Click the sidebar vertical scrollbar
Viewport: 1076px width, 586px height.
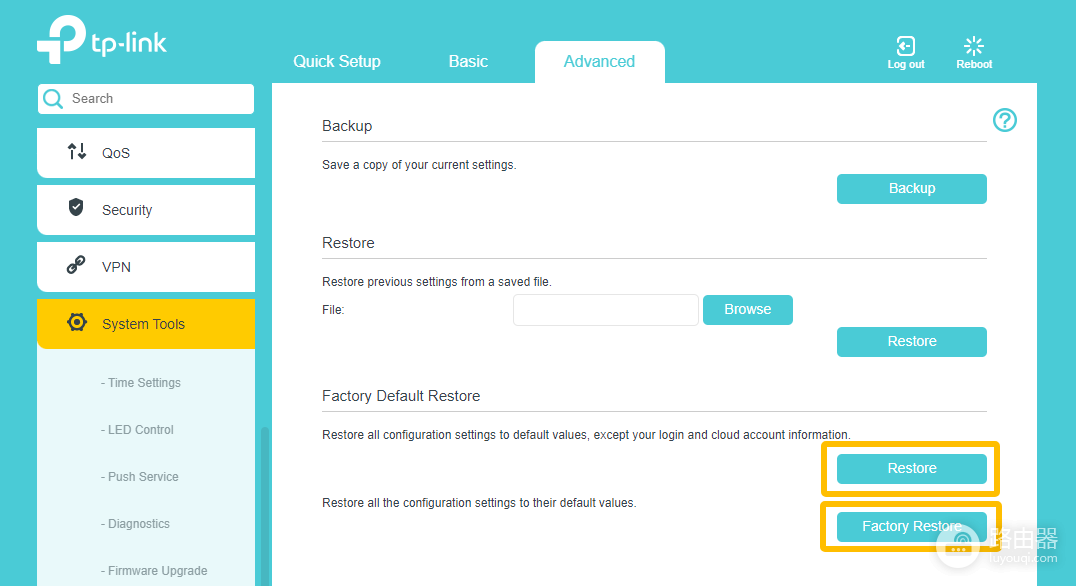265,506
